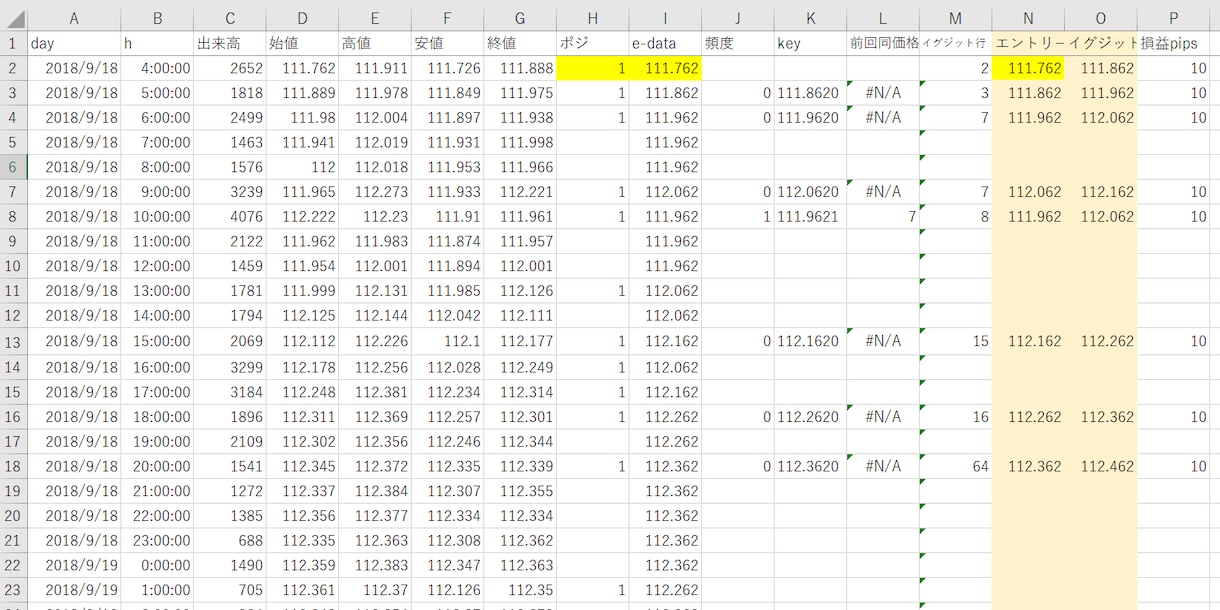Select the volume cell showing 705
Screen dimensions: 1220x610
click(x=230, y=590)
